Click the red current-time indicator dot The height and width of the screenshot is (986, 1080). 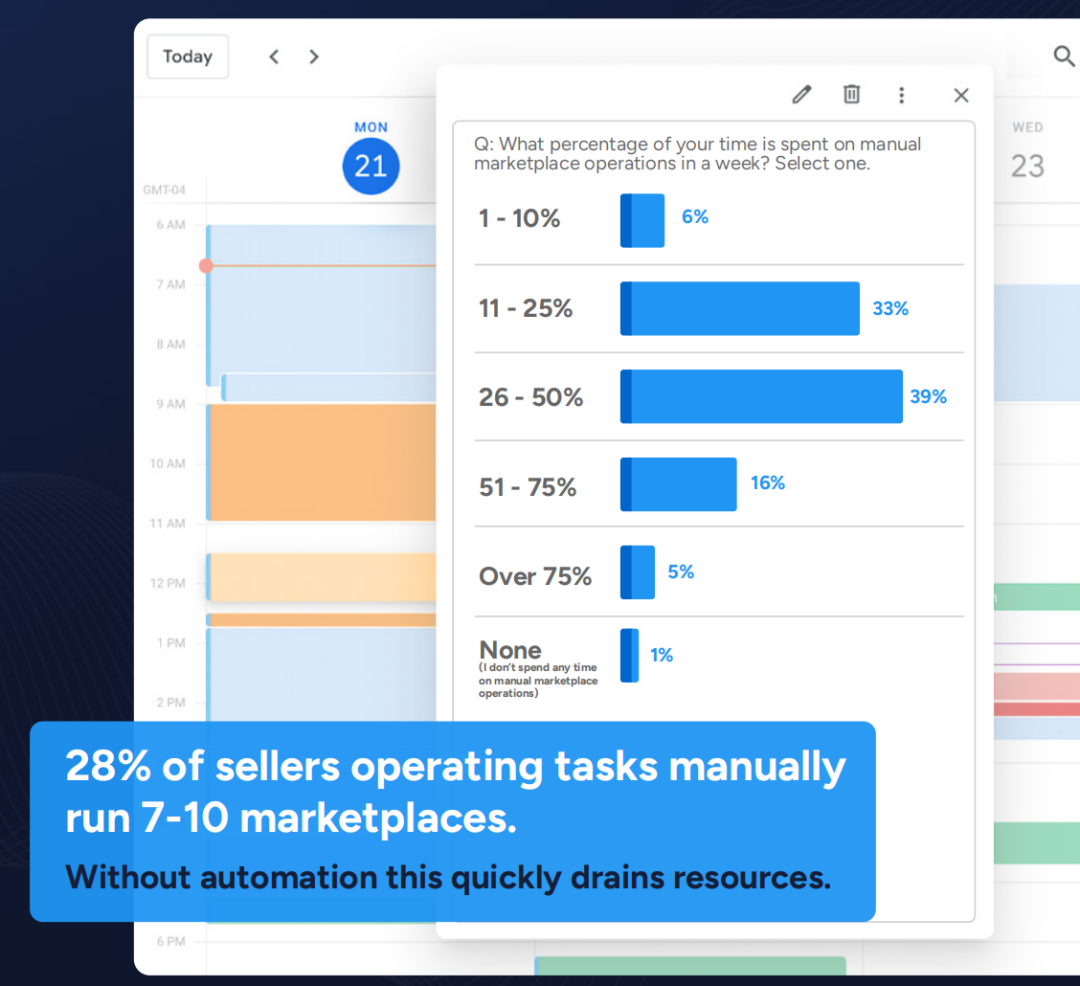[206, 266]
